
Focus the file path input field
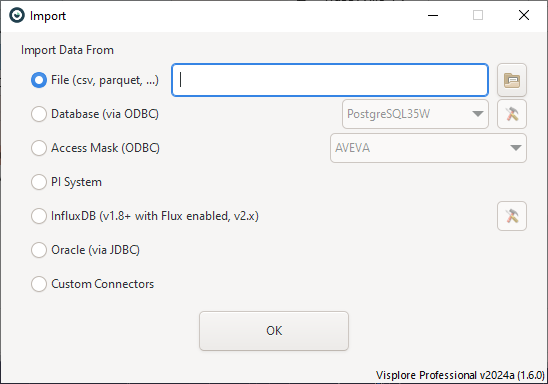click(330, 80)
